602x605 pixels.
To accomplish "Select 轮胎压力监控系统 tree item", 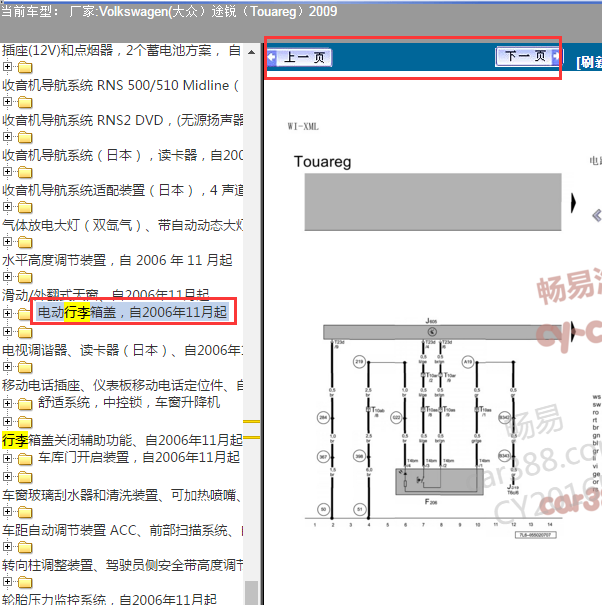I will 109,599.
